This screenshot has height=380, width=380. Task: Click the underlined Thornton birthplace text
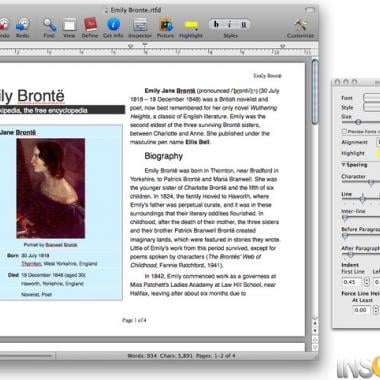click(31, 264)
